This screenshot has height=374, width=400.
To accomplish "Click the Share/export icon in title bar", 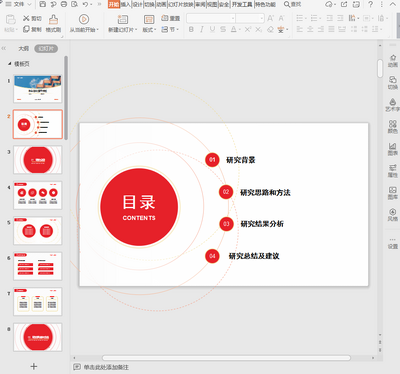I will 343,4.
